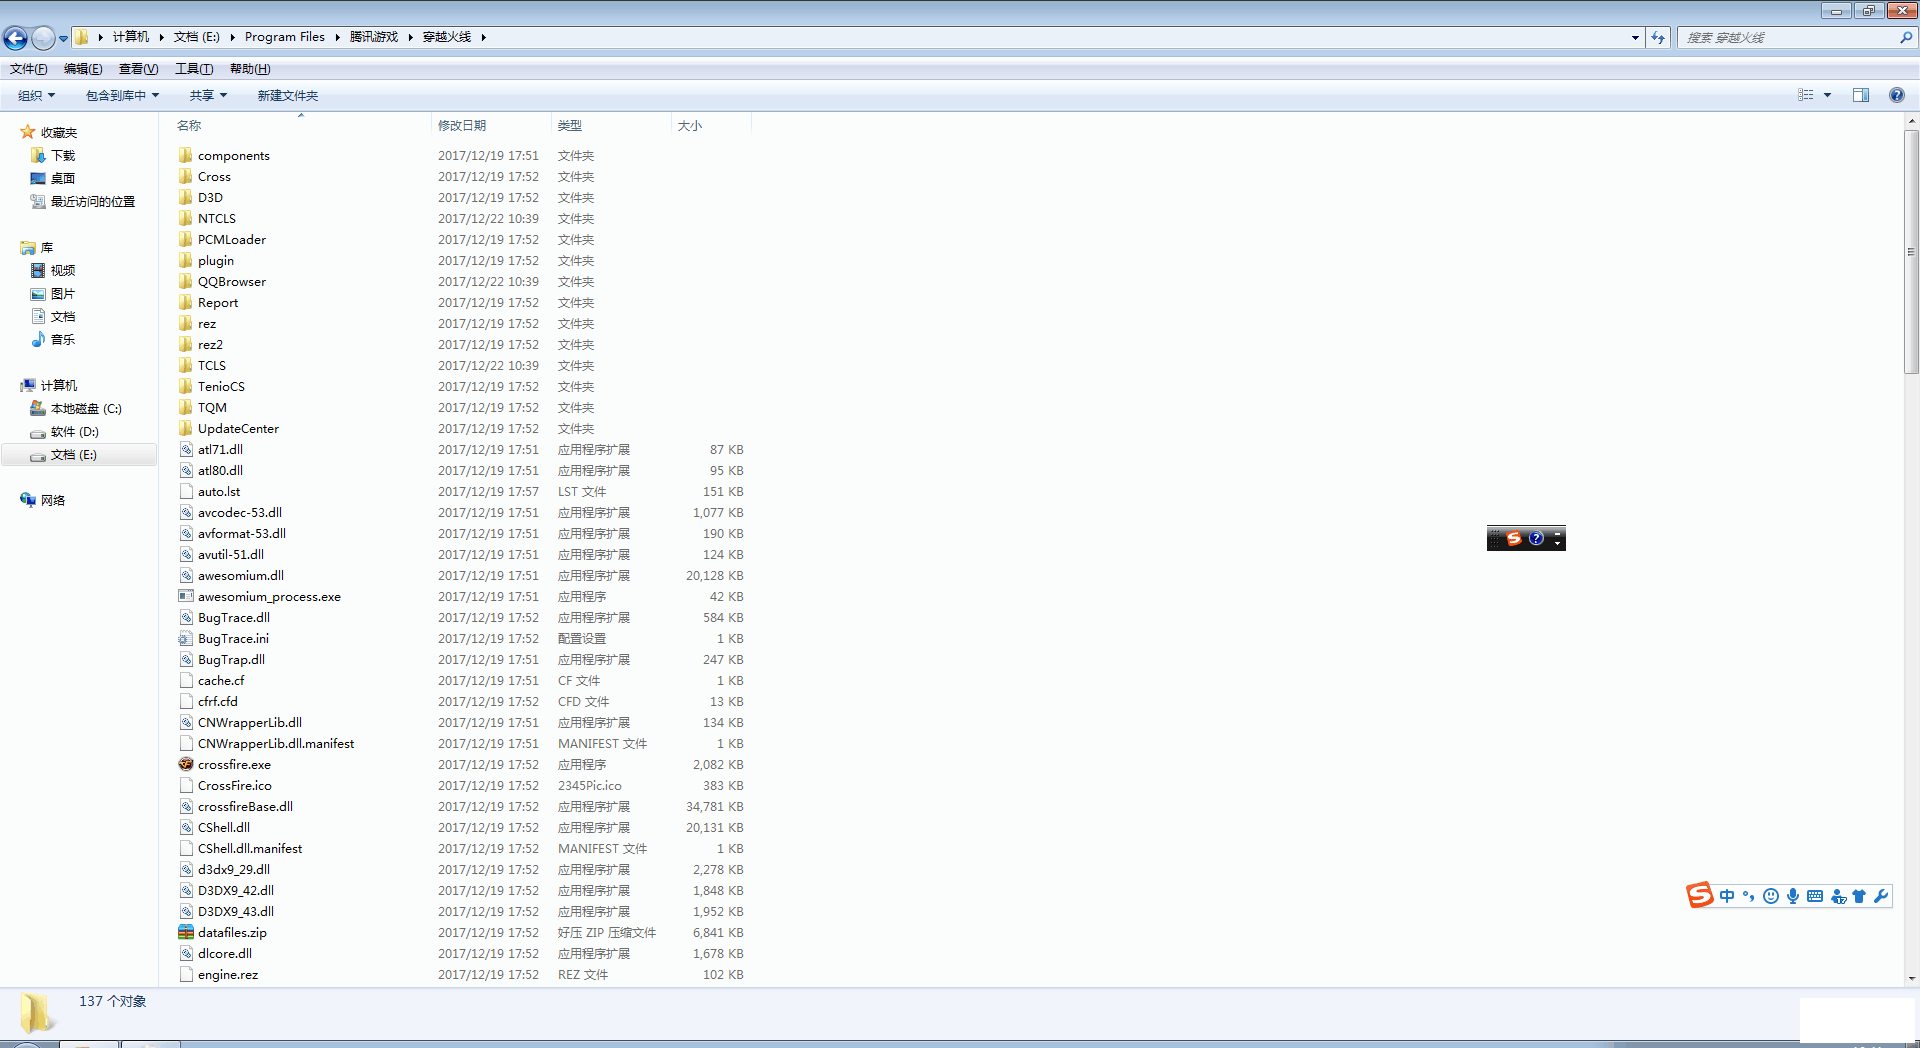Click the Sogou S logo on input bar
Screen dimensions: 1920x1048
1699,895
